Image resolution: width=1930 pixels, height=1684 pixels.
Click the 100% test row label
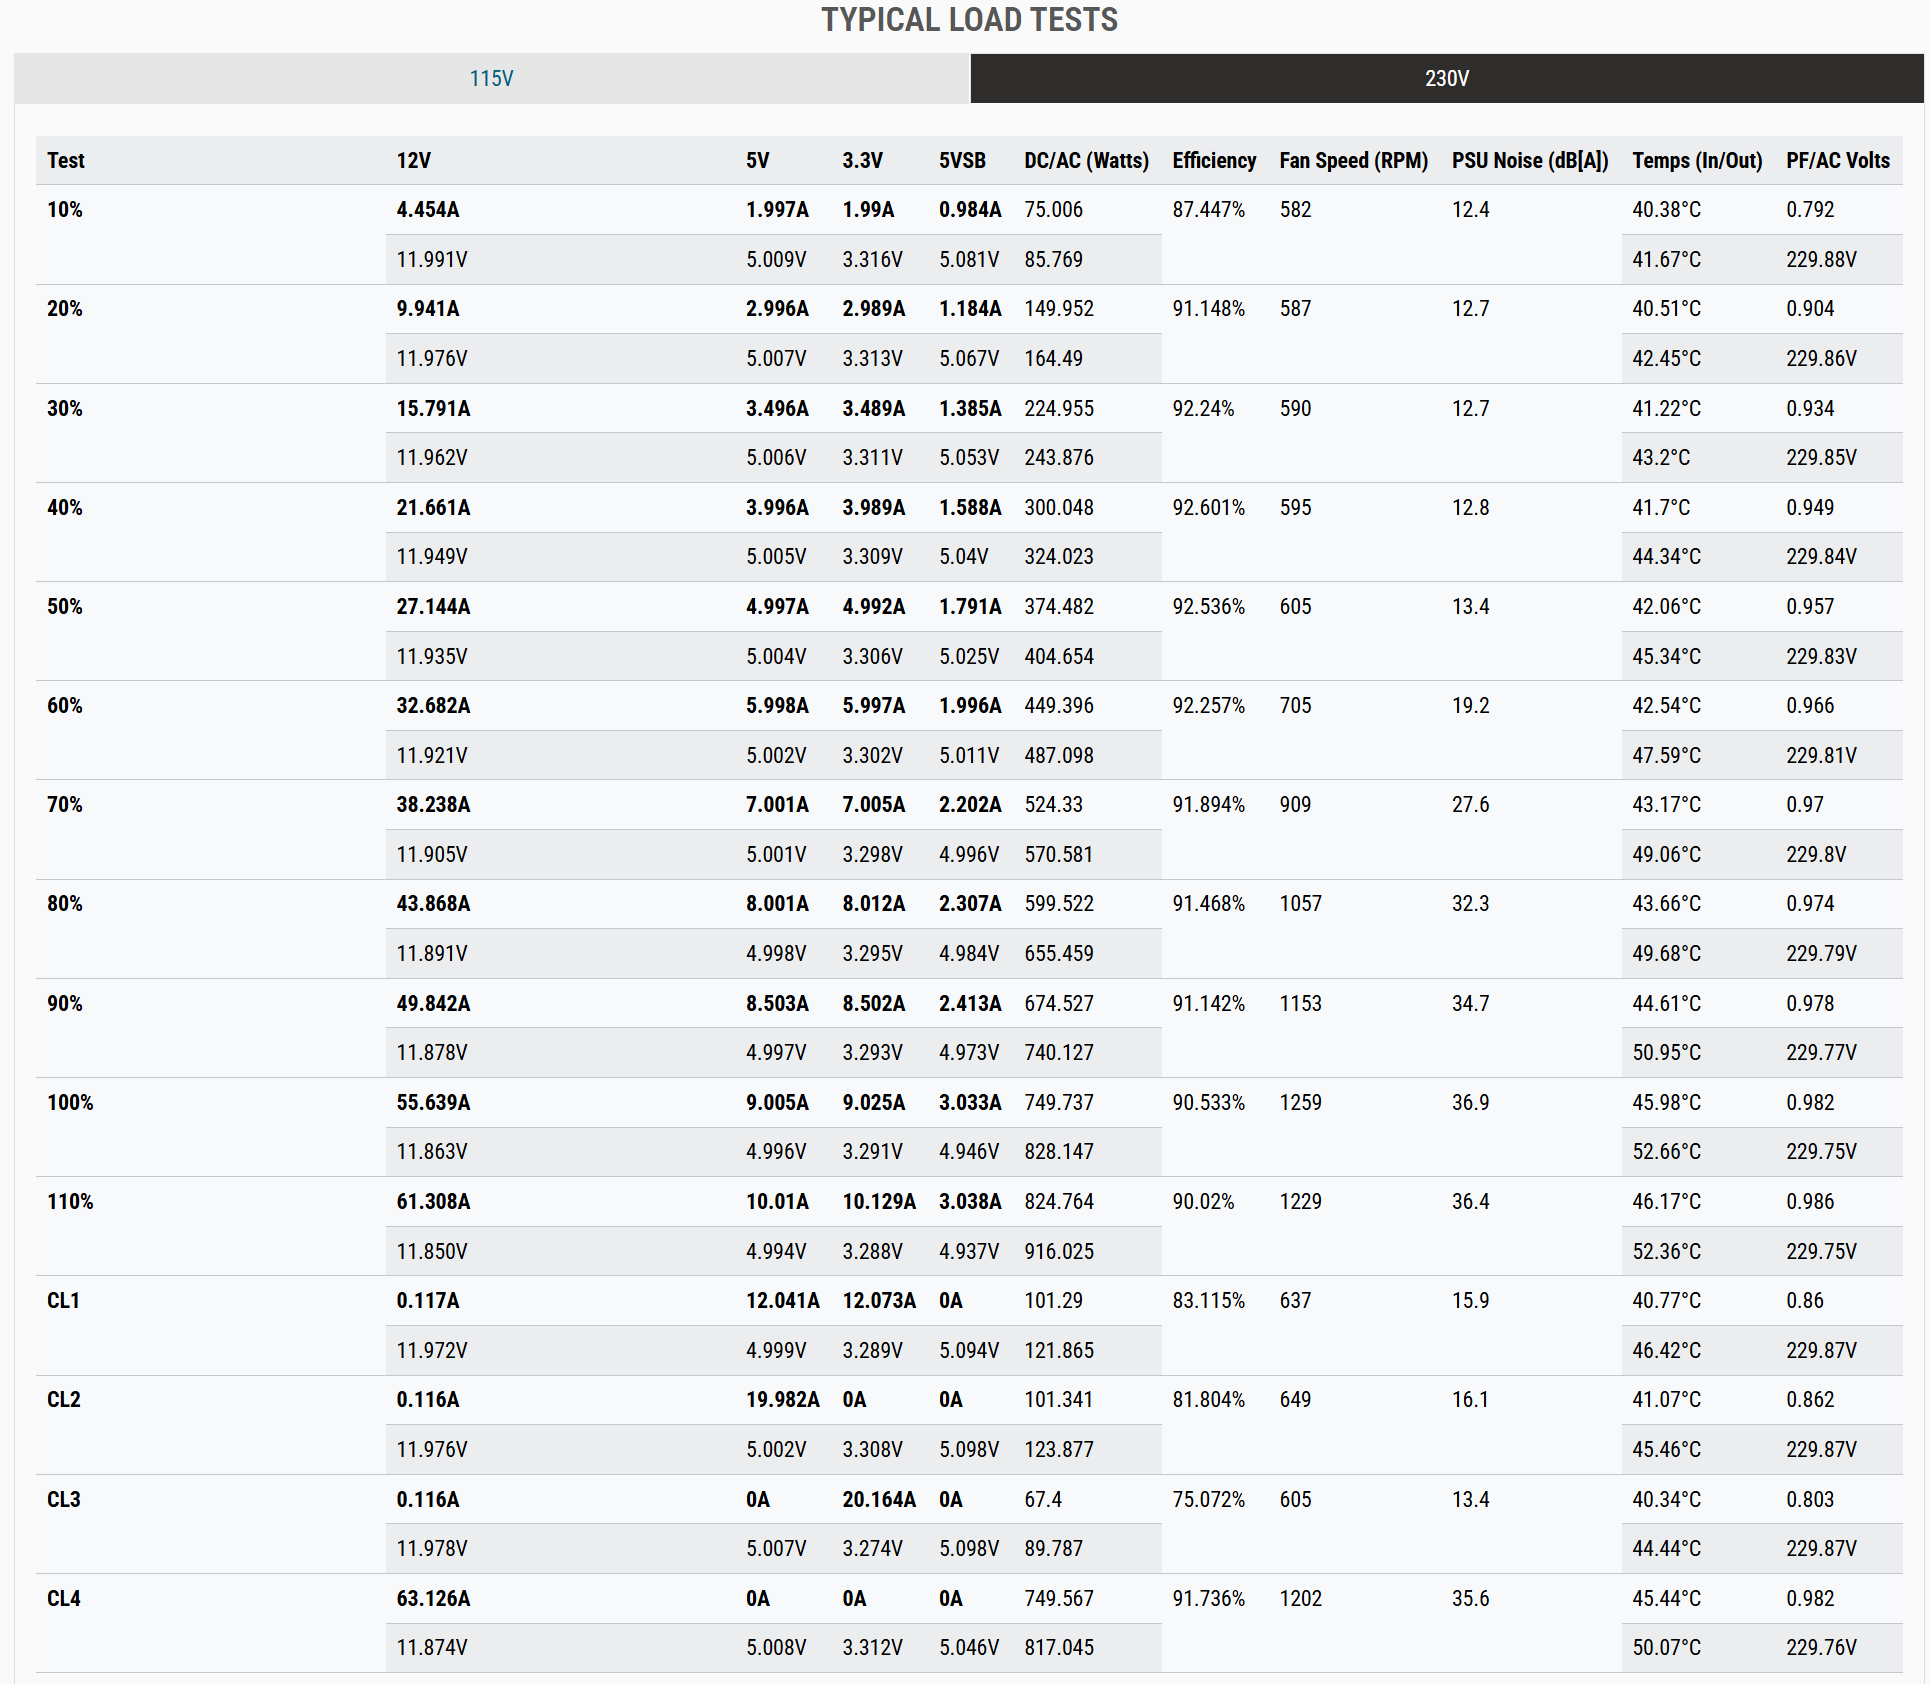70,1103
